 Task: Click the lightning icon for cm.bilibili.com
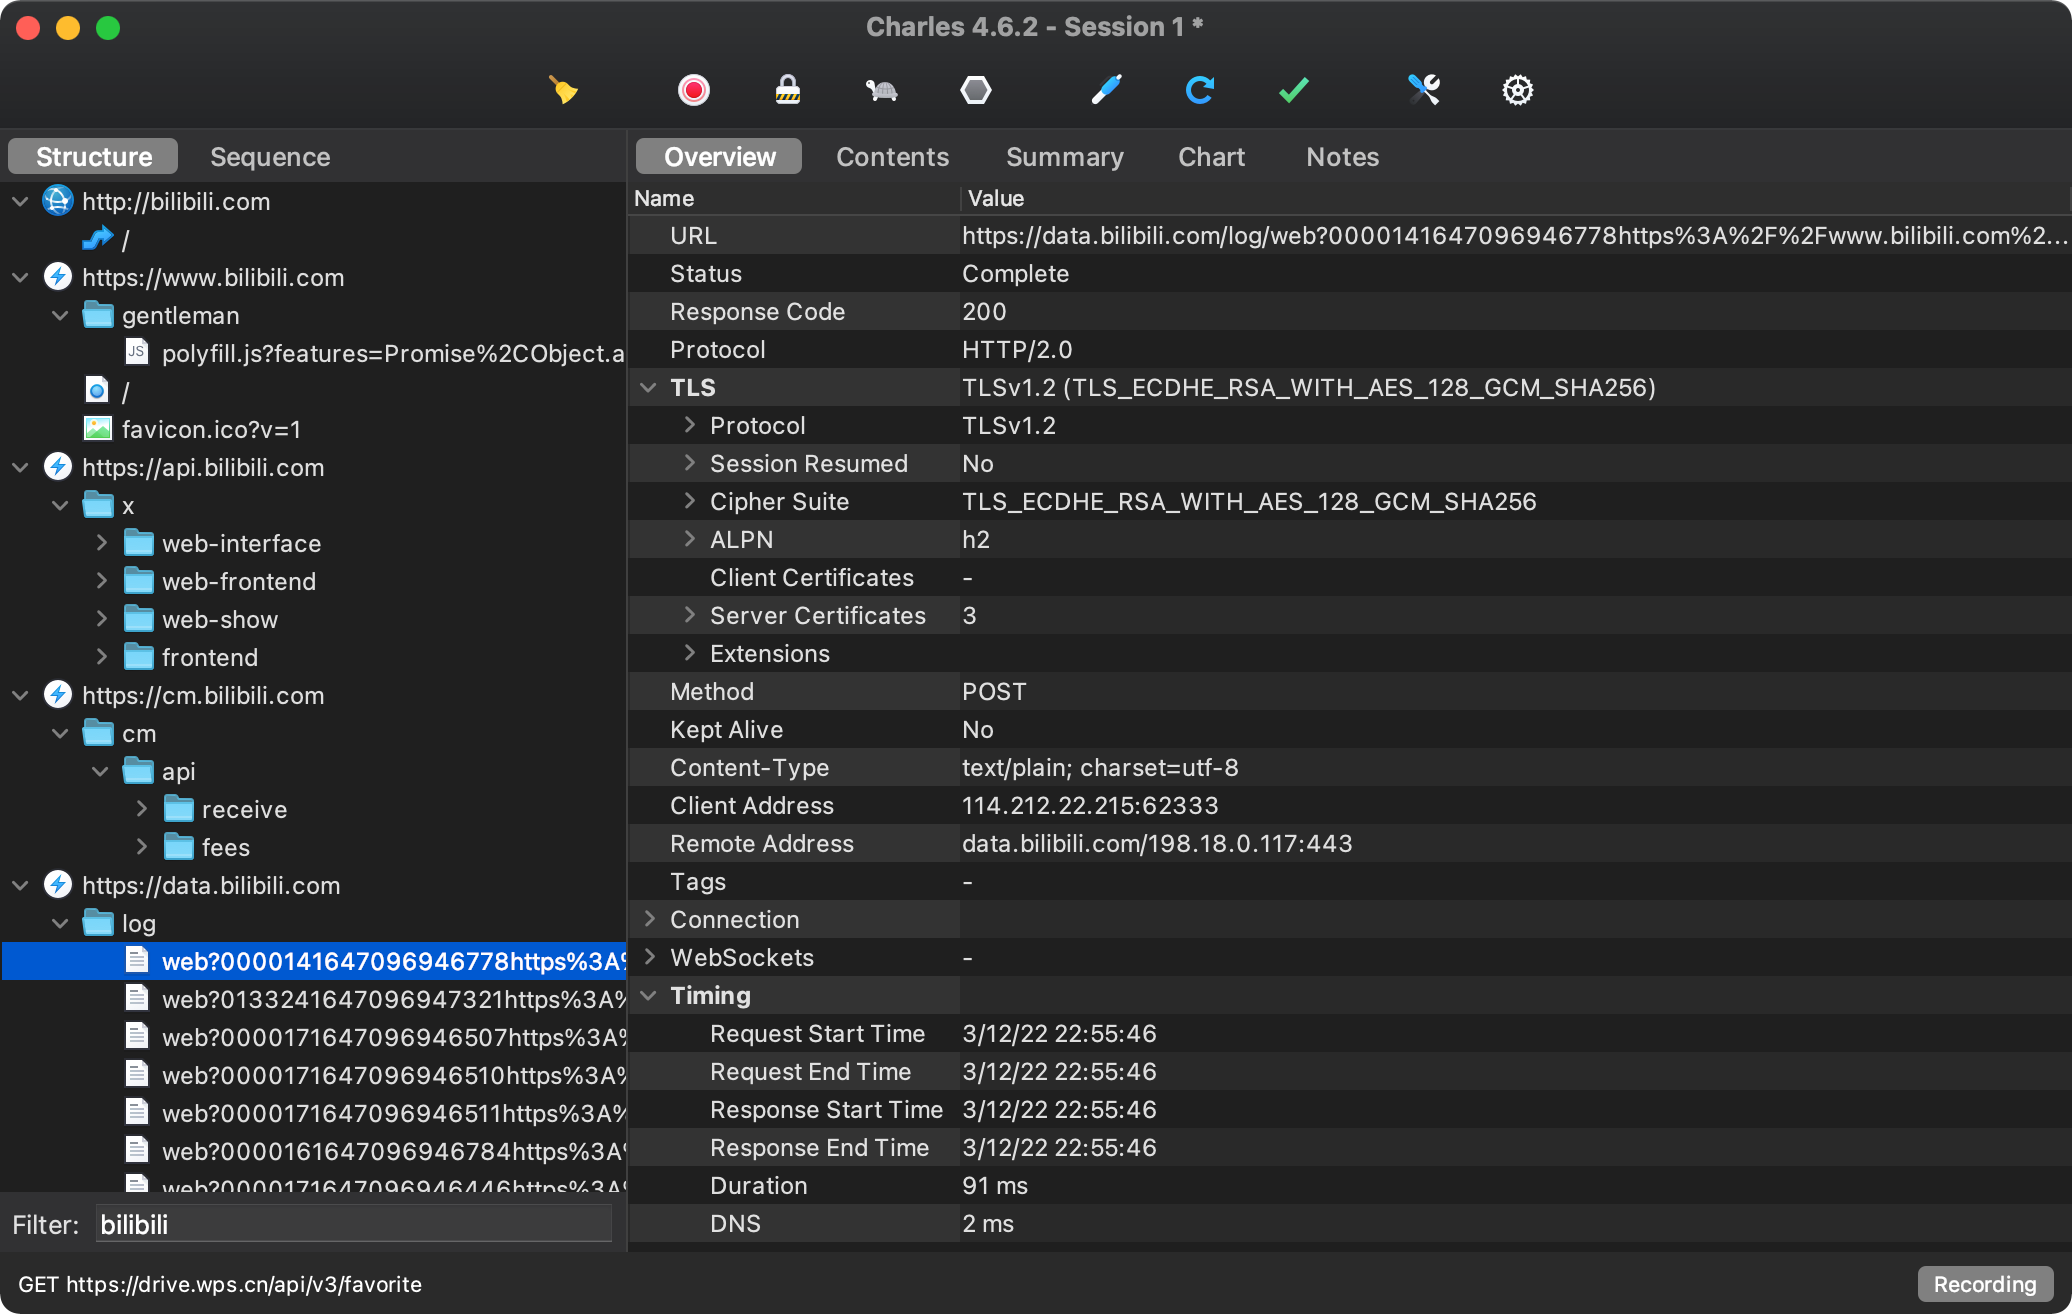58,695
